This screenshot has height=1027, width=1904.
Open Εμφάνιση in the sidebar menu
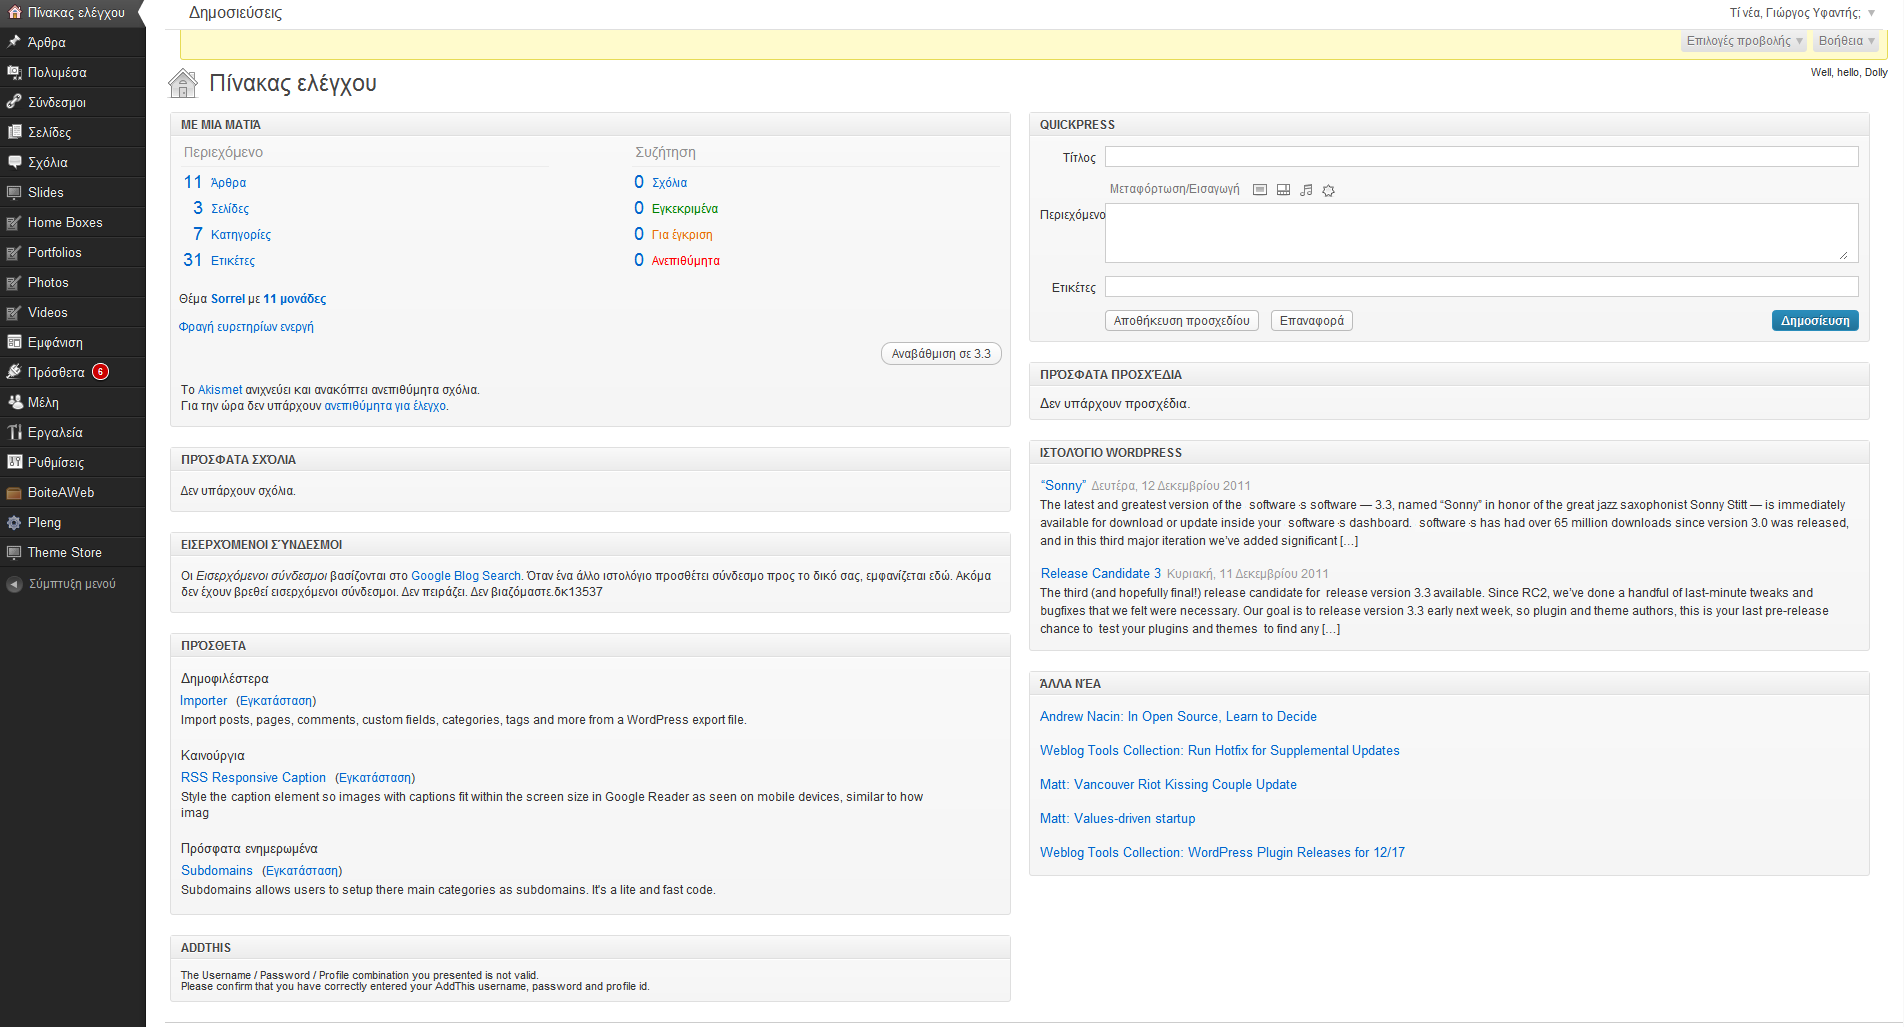click(x=55, y=342)
